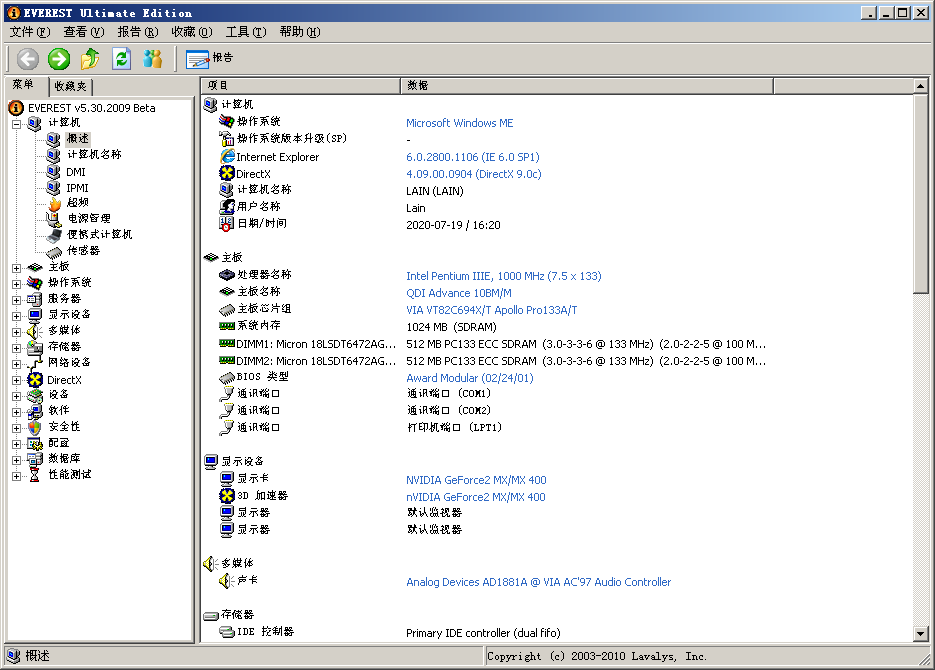Click the 日期/时间 clock icon
Image resolution: width=935 pixels, height=670 pixels.
[x=227, y=224]
